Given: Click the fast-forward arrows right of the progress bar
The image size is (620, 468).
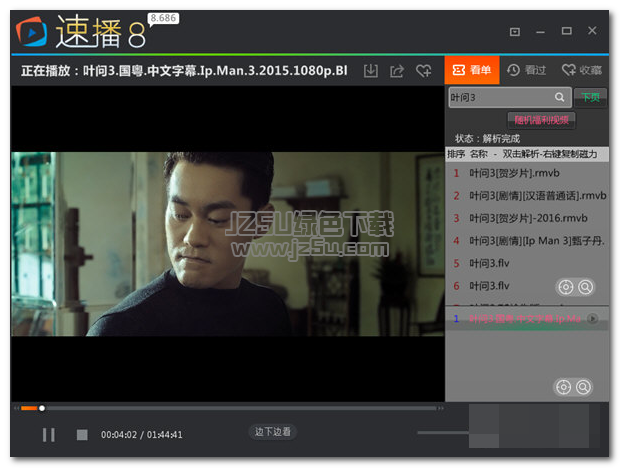Looking at the screenshot, I should click(441, 408).
